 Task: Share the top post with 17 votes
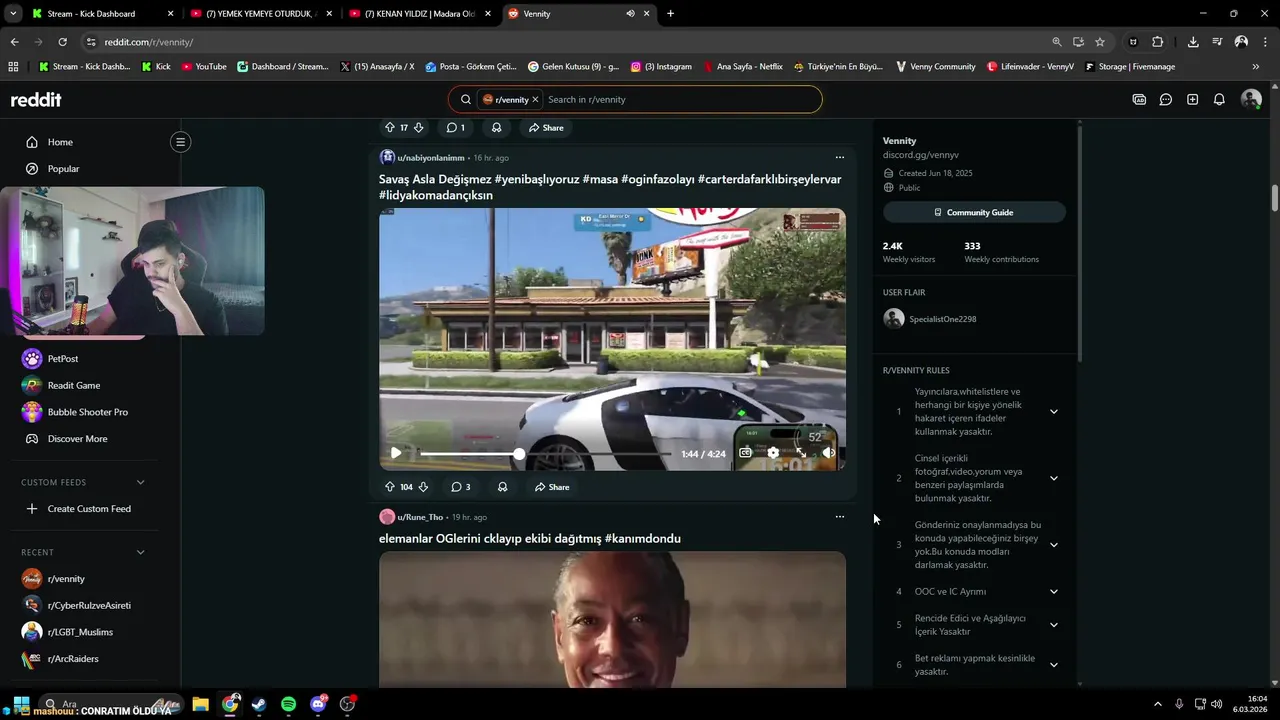pos(546,128)
